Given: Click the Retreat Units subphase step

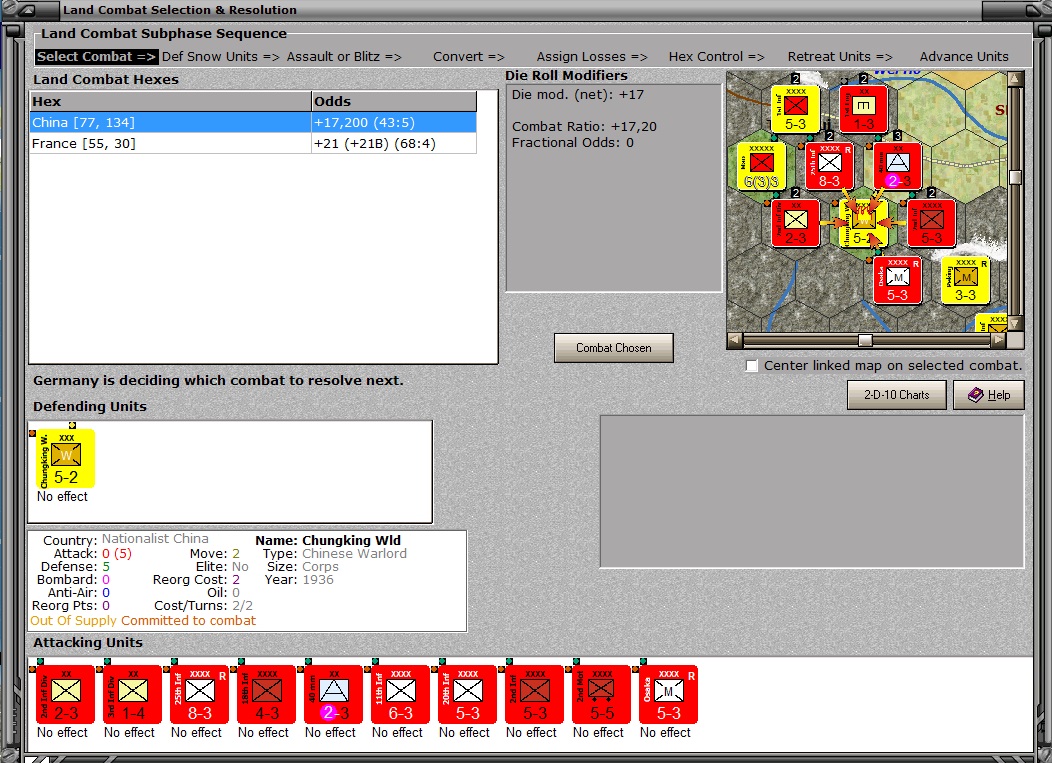Looking at the screenshot, I should (840, 56).
